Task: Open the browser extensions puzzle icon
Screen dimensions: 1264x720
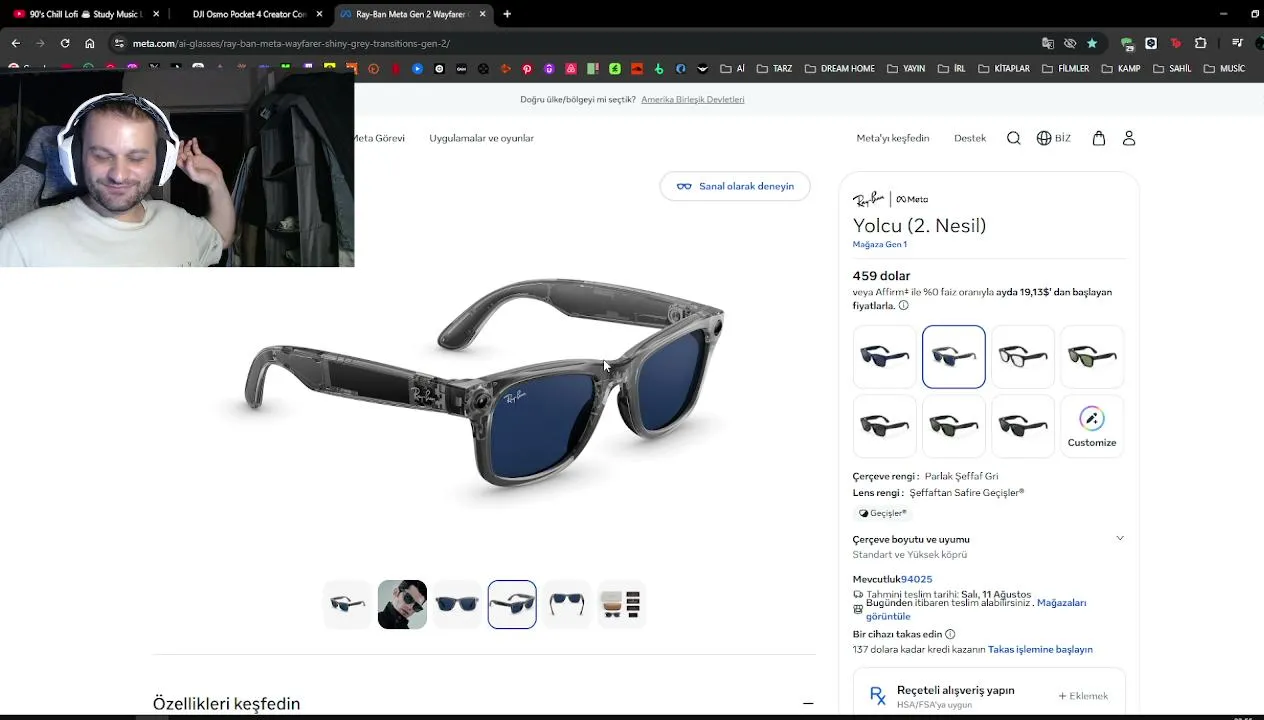Action: (x=1200, y=43)
